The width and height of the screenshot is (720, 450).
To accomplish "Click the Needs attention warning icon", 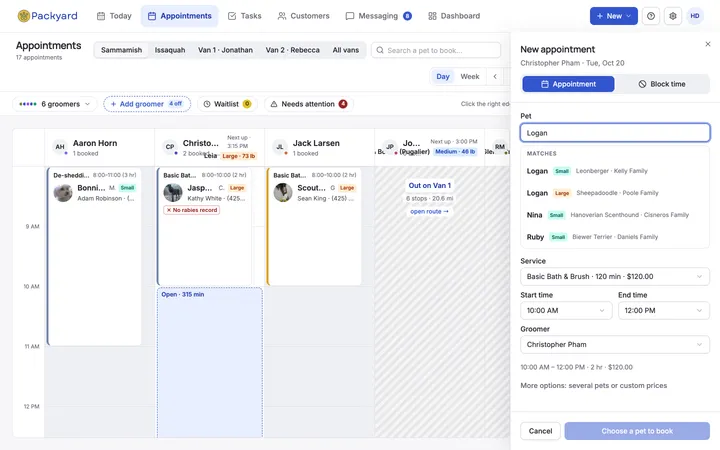I will [x=274, y=104].
